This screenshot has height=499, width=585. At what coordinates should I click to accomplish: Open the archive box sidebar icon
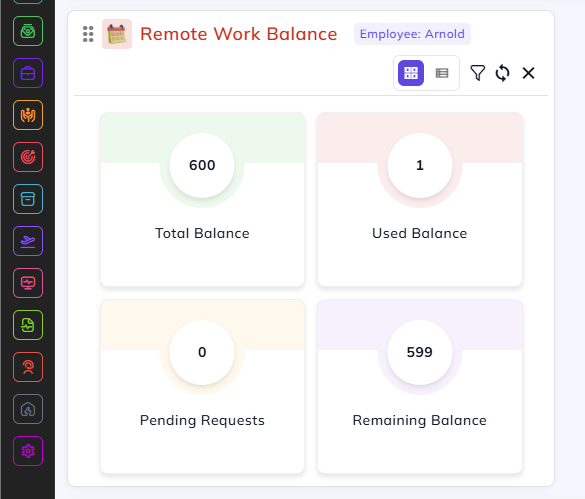pyautogui.click(x=28, y=199)
